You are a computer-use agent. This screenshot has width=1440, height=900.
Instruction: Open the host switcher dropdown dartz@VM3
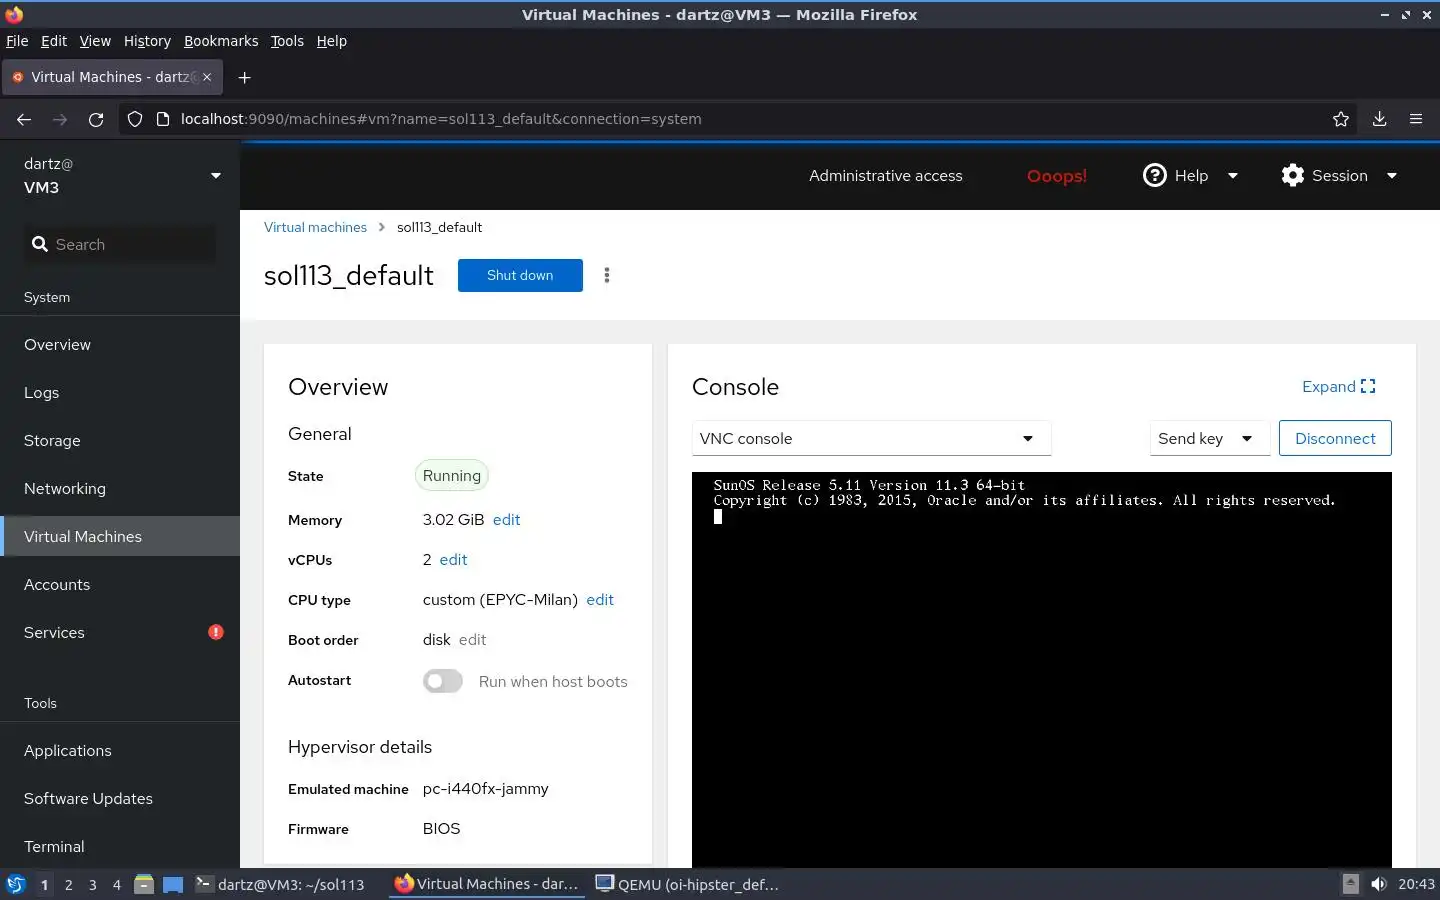(120, 175)
